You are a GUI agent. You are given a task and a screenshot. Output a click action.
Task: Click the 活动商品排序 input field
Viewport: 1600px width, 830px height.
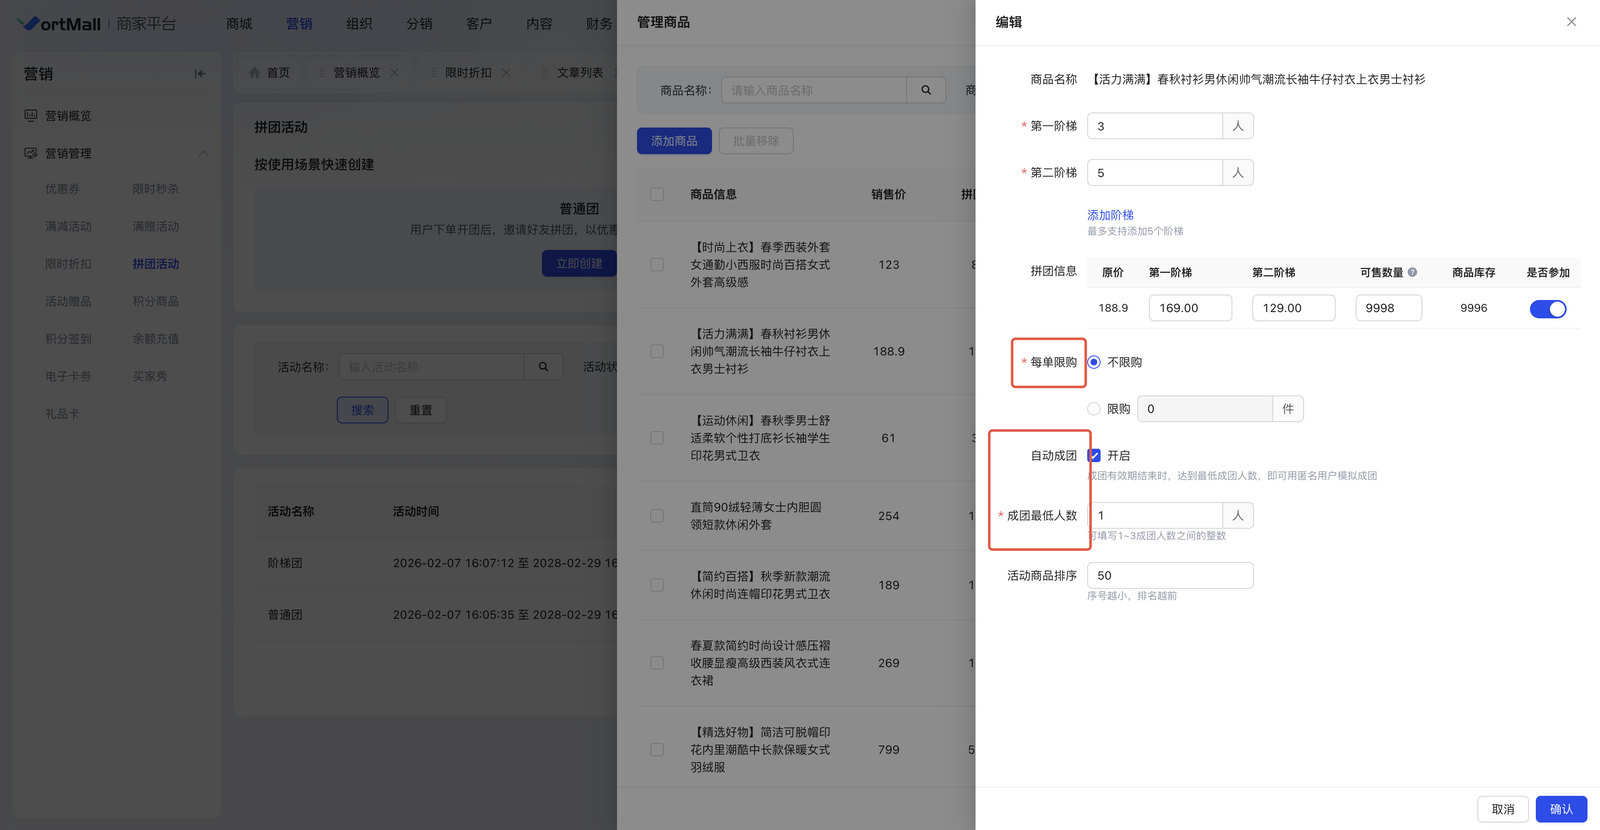coord(1169,576)
